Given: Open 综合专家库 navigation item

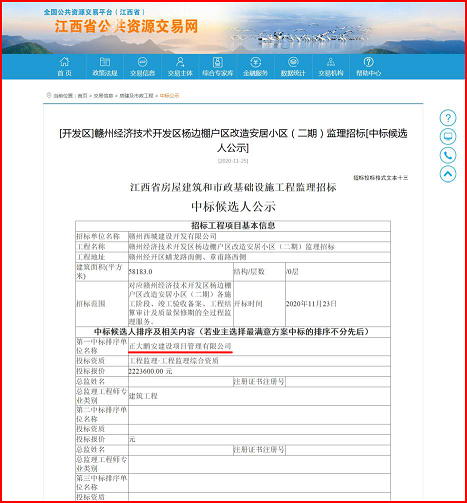Looking at the screenshot, I should click(218, 67).
